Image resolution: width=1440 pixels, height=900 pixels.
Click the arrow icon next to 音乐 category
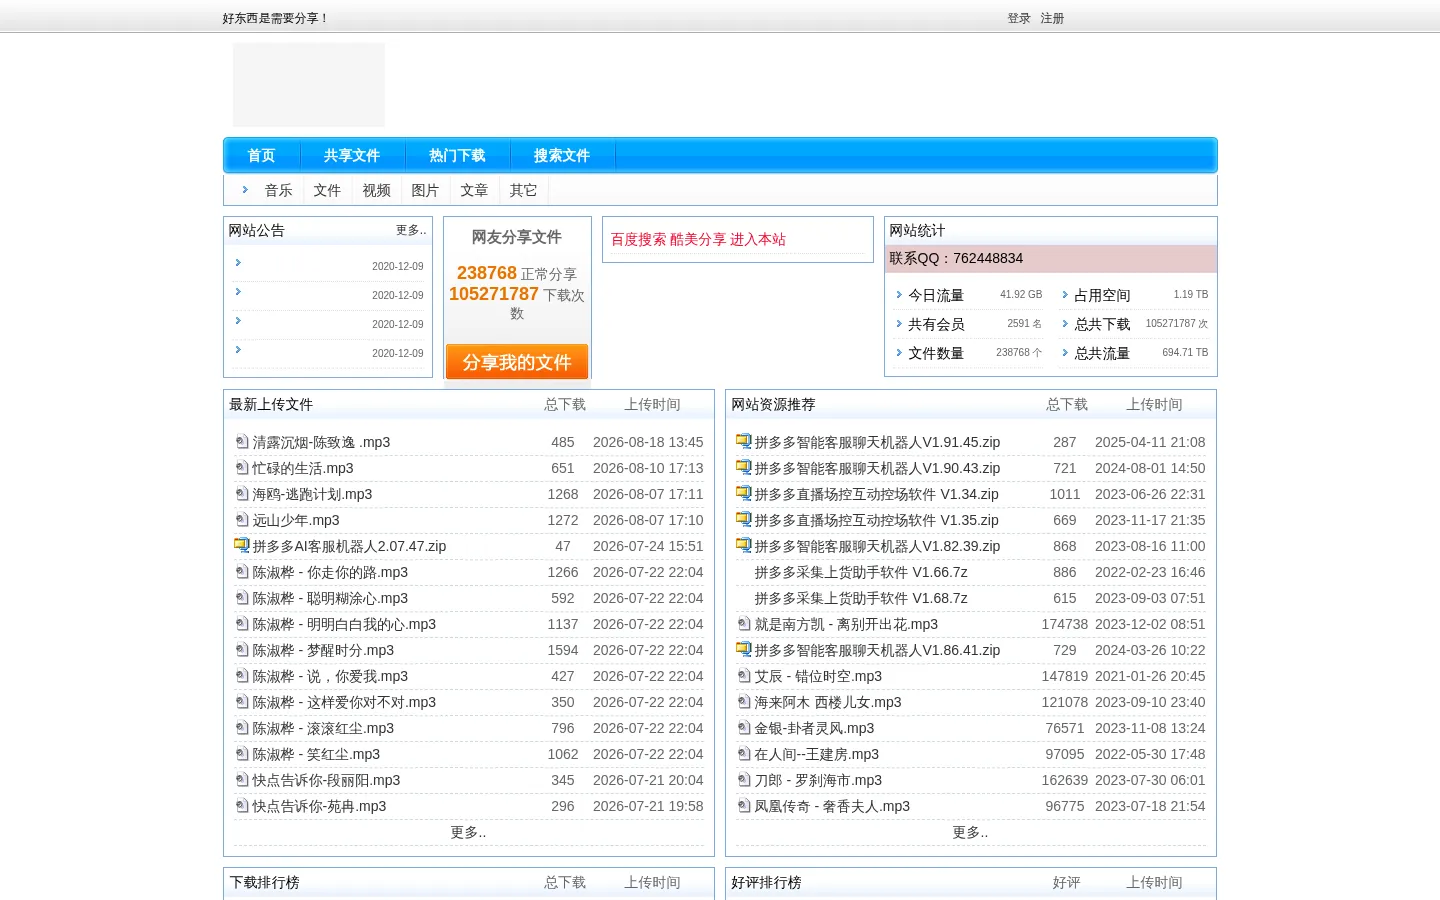point(245,189)
